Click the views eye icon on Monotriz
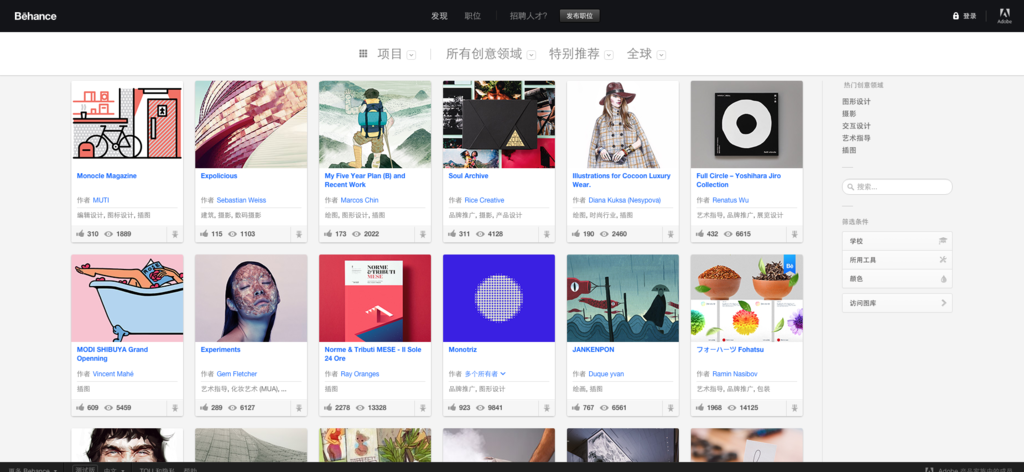This screenshot has height=472, width=1024. (481, 407)
